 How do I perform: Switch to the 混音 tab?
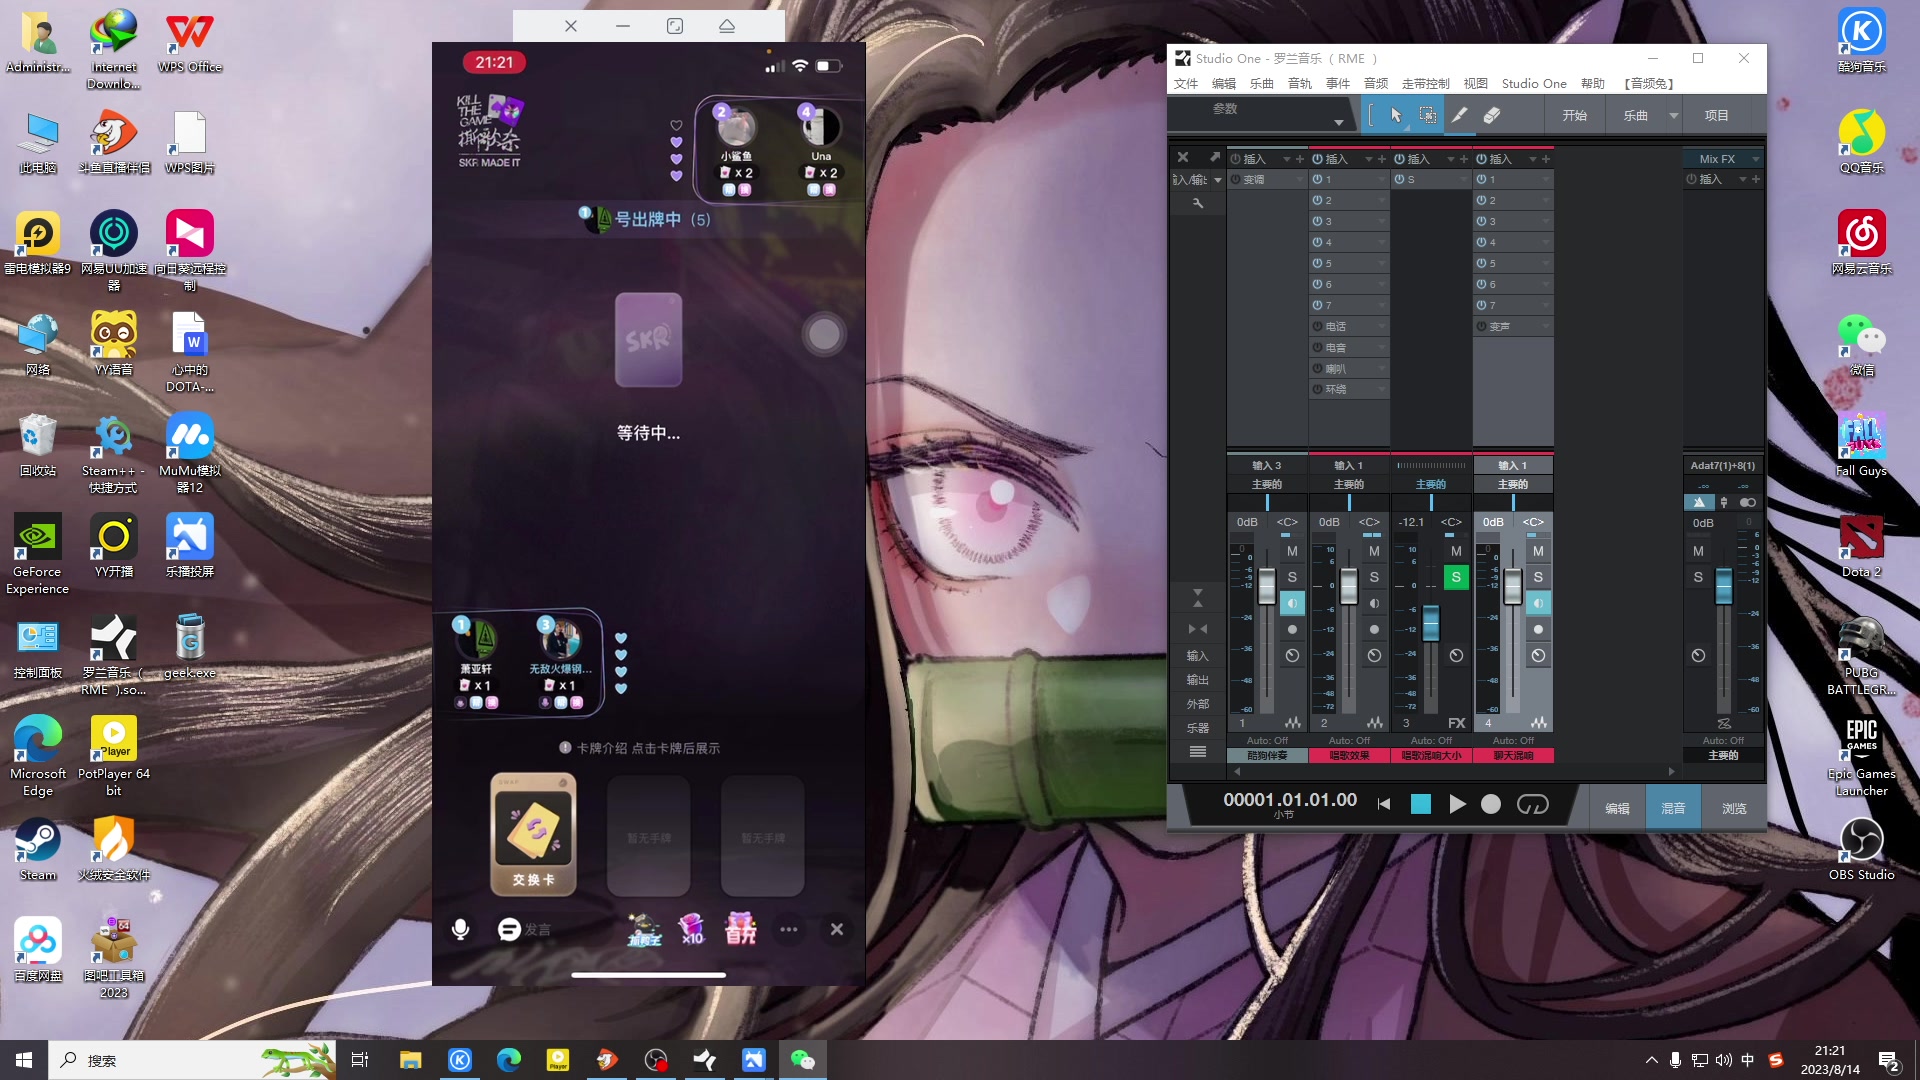point(1673,808)
